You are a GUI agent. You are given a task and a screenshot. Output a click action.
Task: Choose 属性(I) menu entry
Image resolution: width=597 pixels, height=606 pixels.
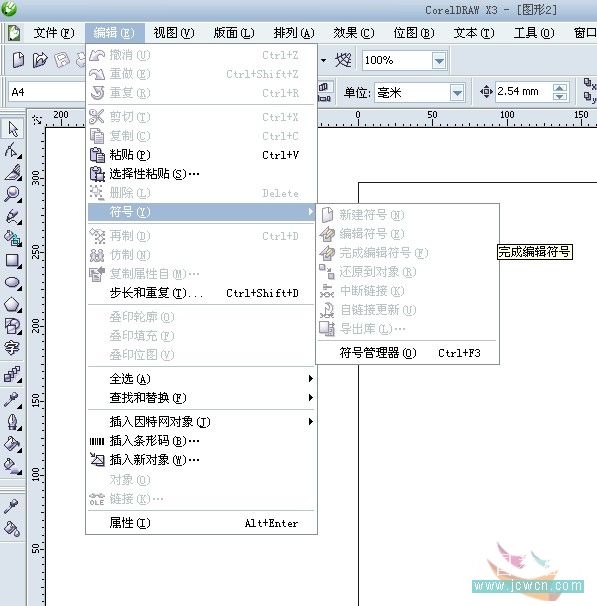(x=201, y=523)
